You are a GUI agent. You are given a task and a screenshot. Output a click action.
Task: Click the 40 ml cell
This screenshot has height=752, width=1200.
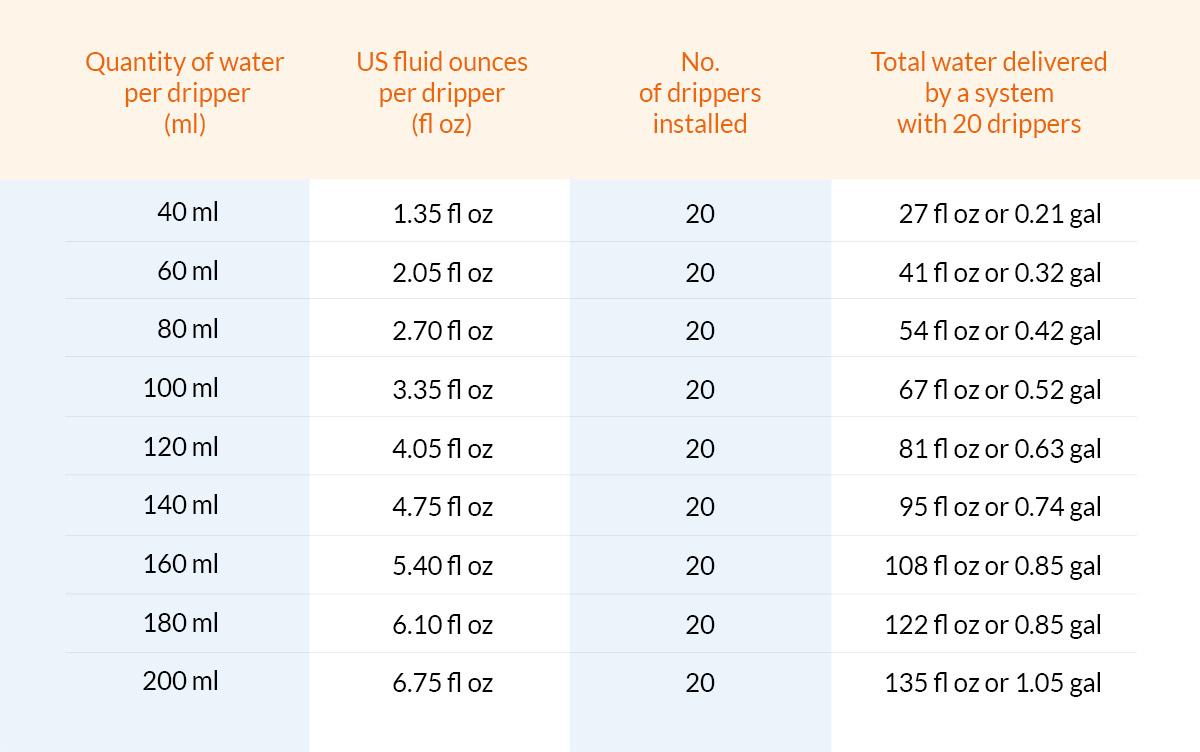coord(188,212)
